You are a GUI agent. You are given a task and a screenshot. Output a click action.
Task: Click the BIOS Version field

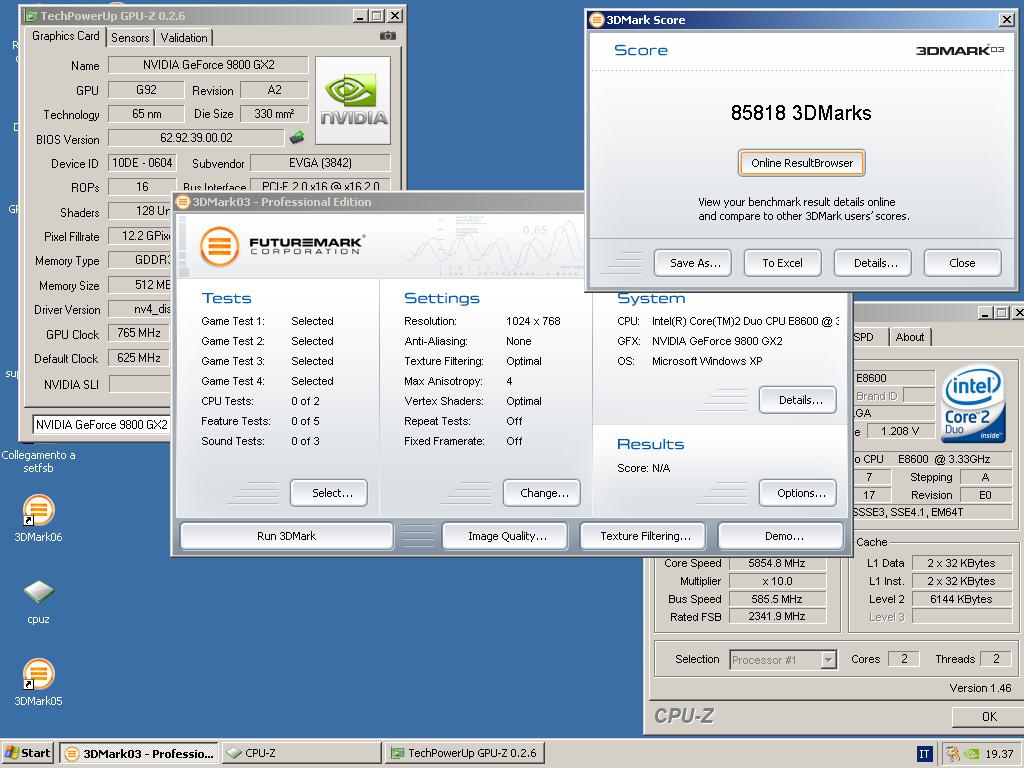tap(196, 138)
